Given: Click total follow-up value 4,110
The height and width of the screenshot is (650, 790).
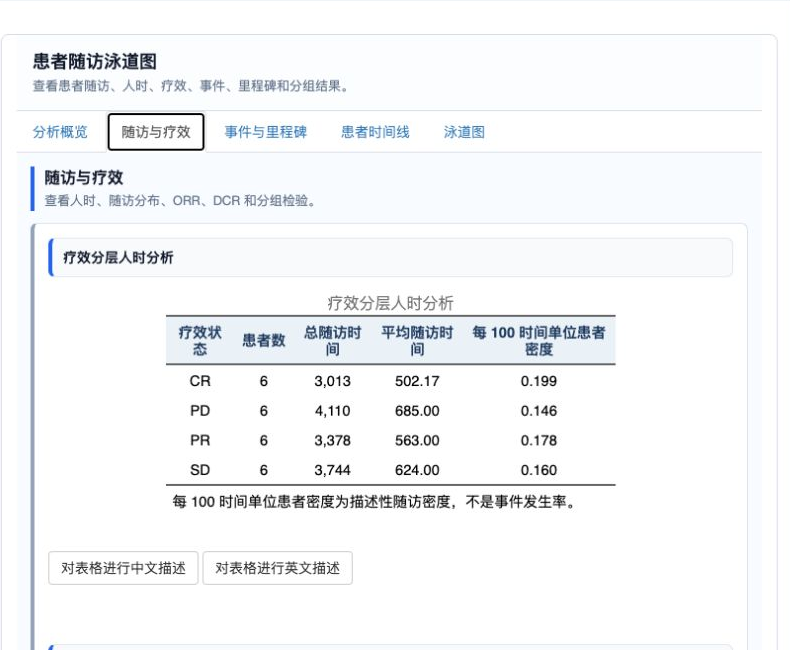Looking at the screenshot, I should (333, 411).
